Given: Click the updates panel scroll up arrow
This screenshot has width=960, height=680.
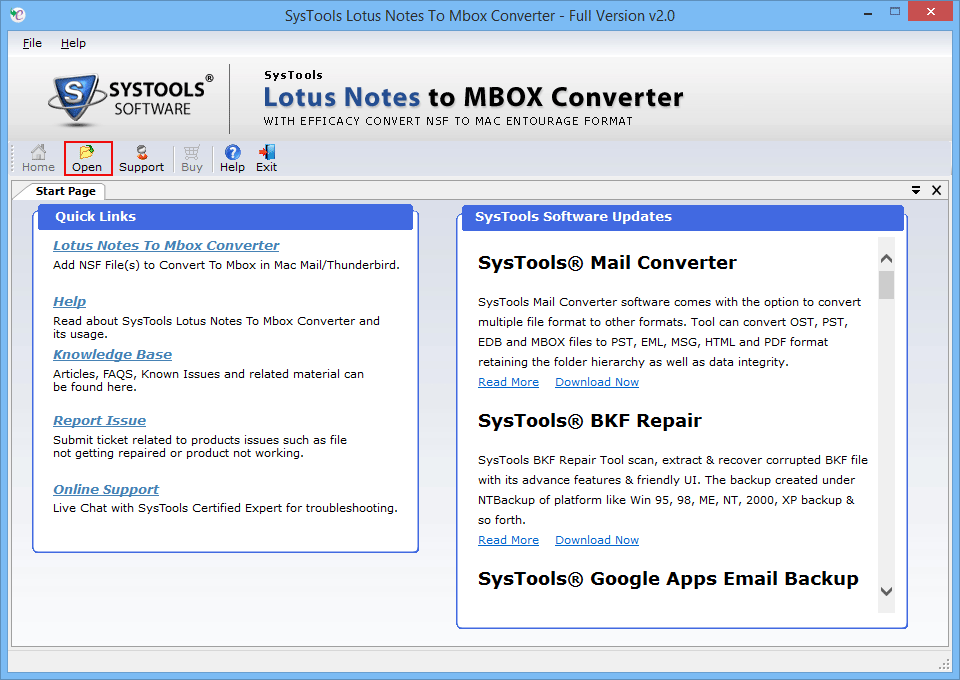Looking at the screenshot, I should (x=886, y=259).
